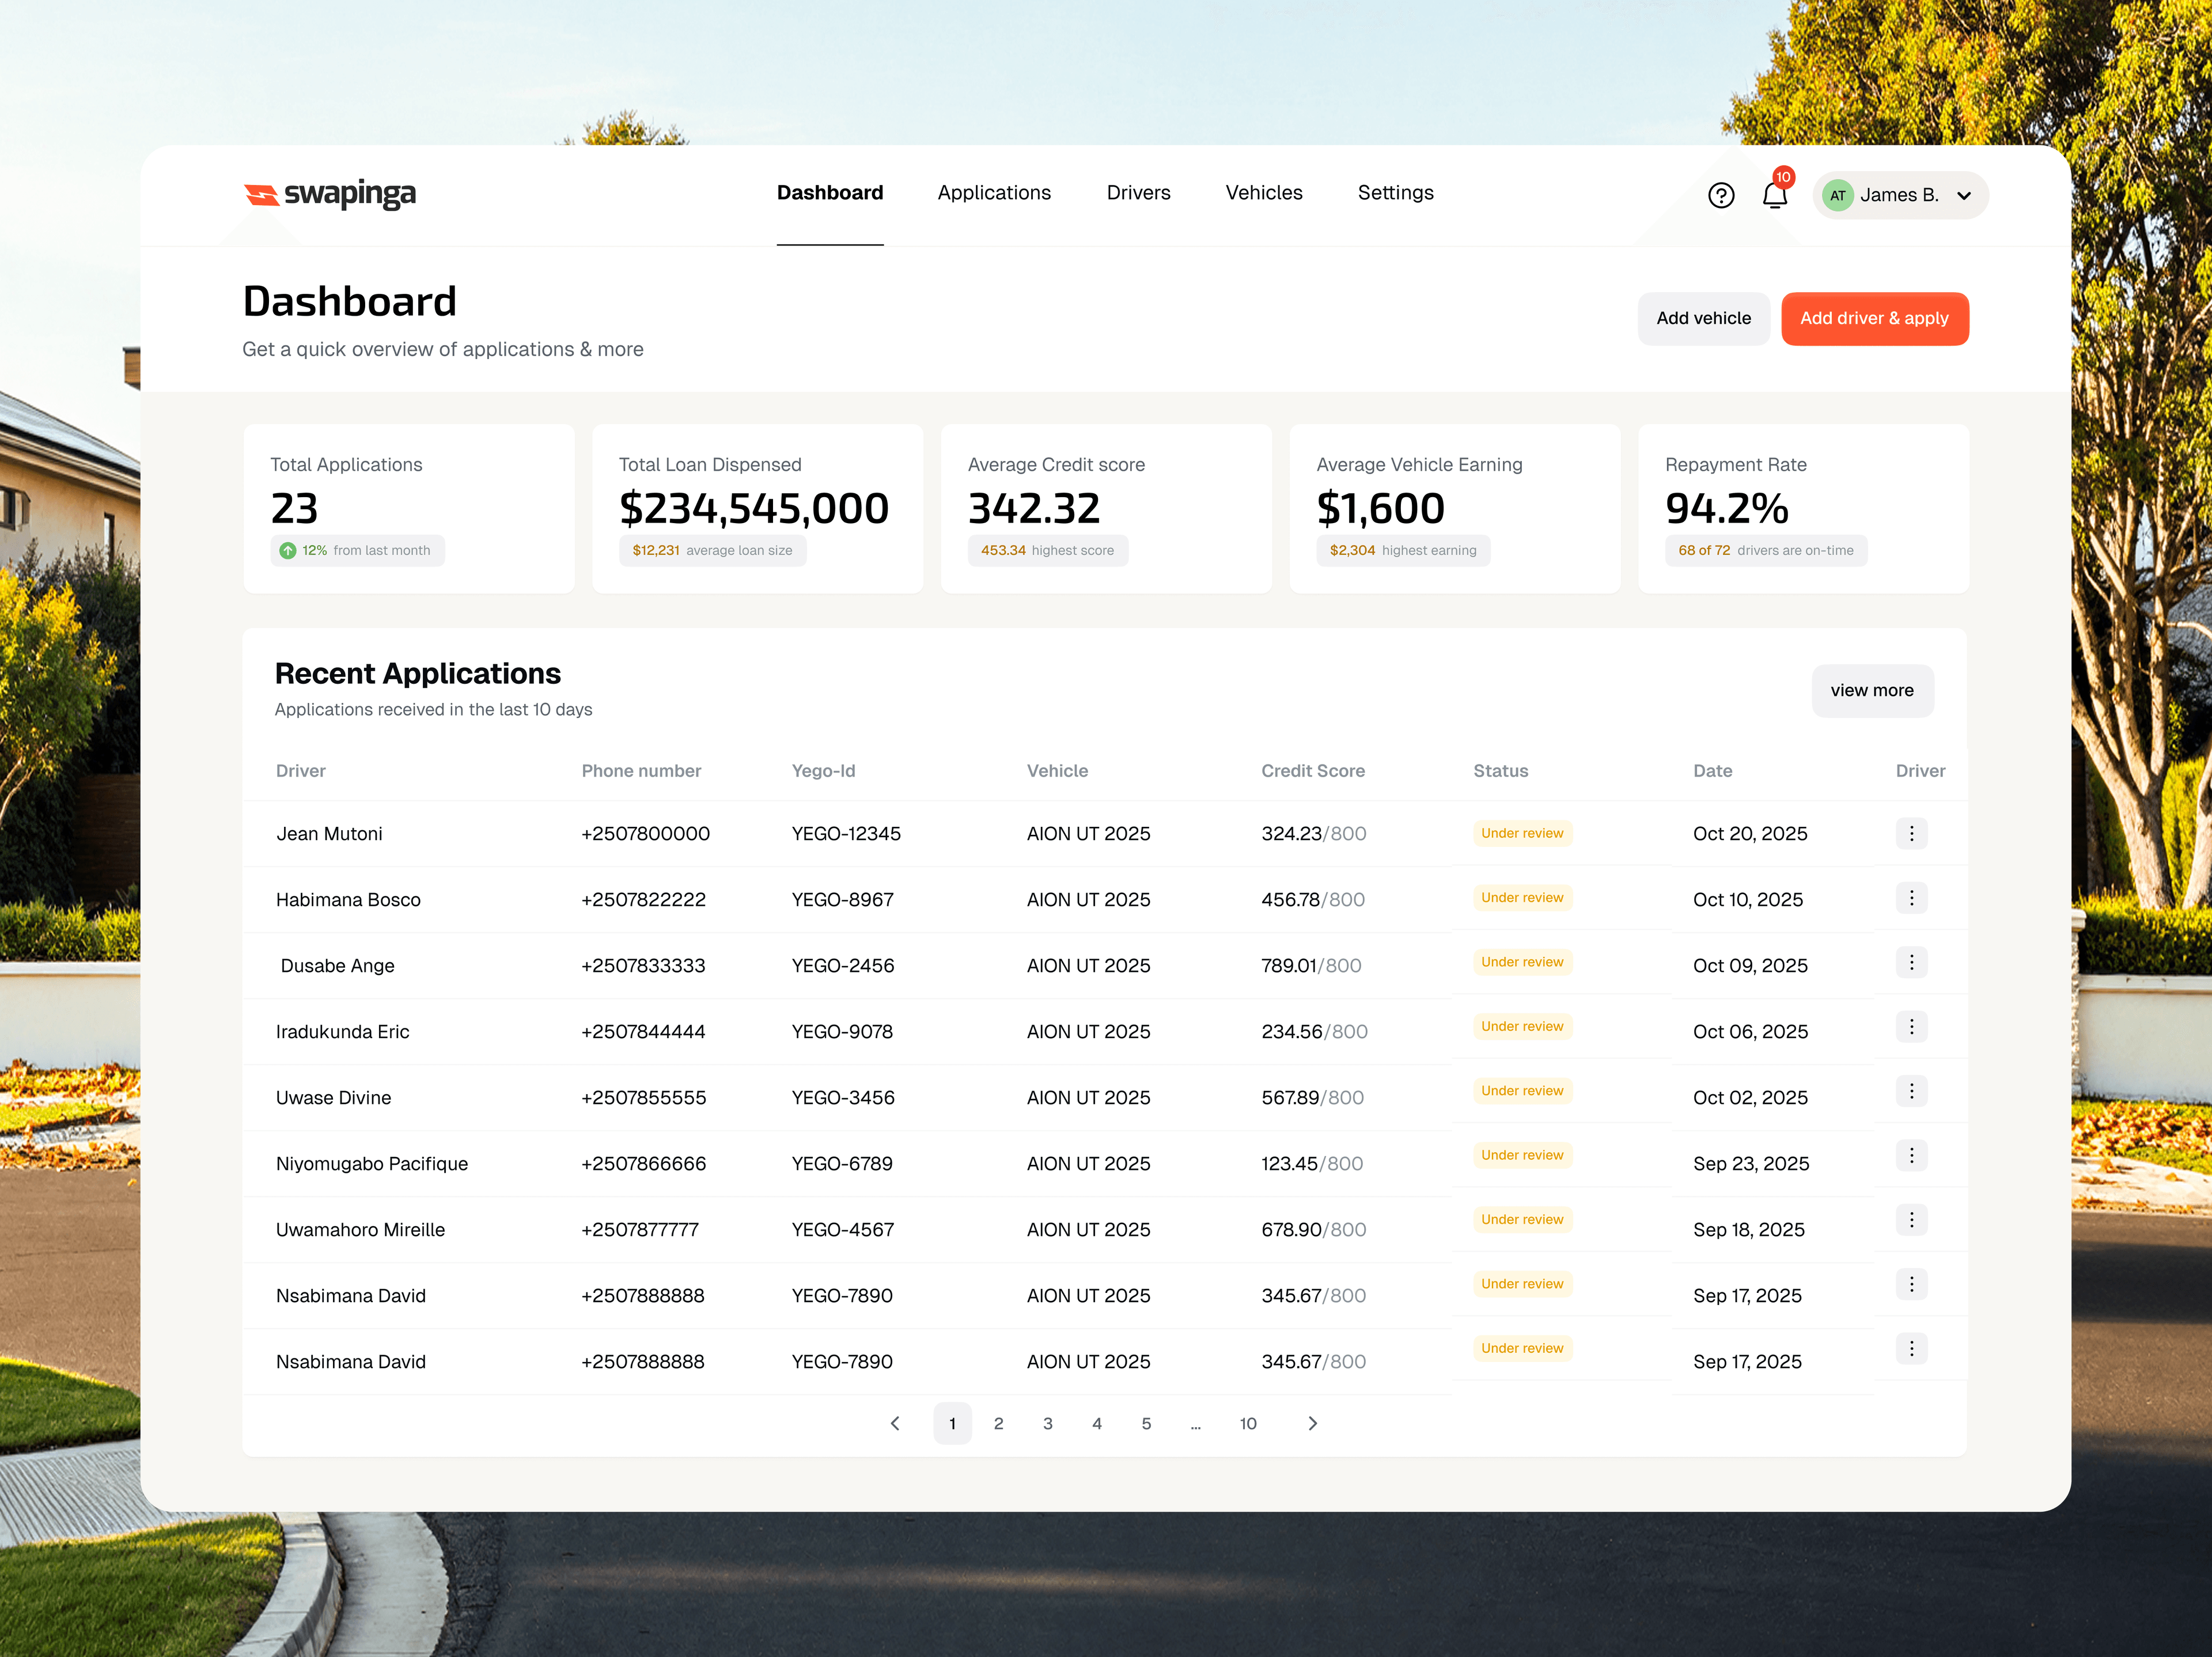The image size is (2212, 1657).
Task: Go to next page with right chevron
Action: (1312, 1423)
